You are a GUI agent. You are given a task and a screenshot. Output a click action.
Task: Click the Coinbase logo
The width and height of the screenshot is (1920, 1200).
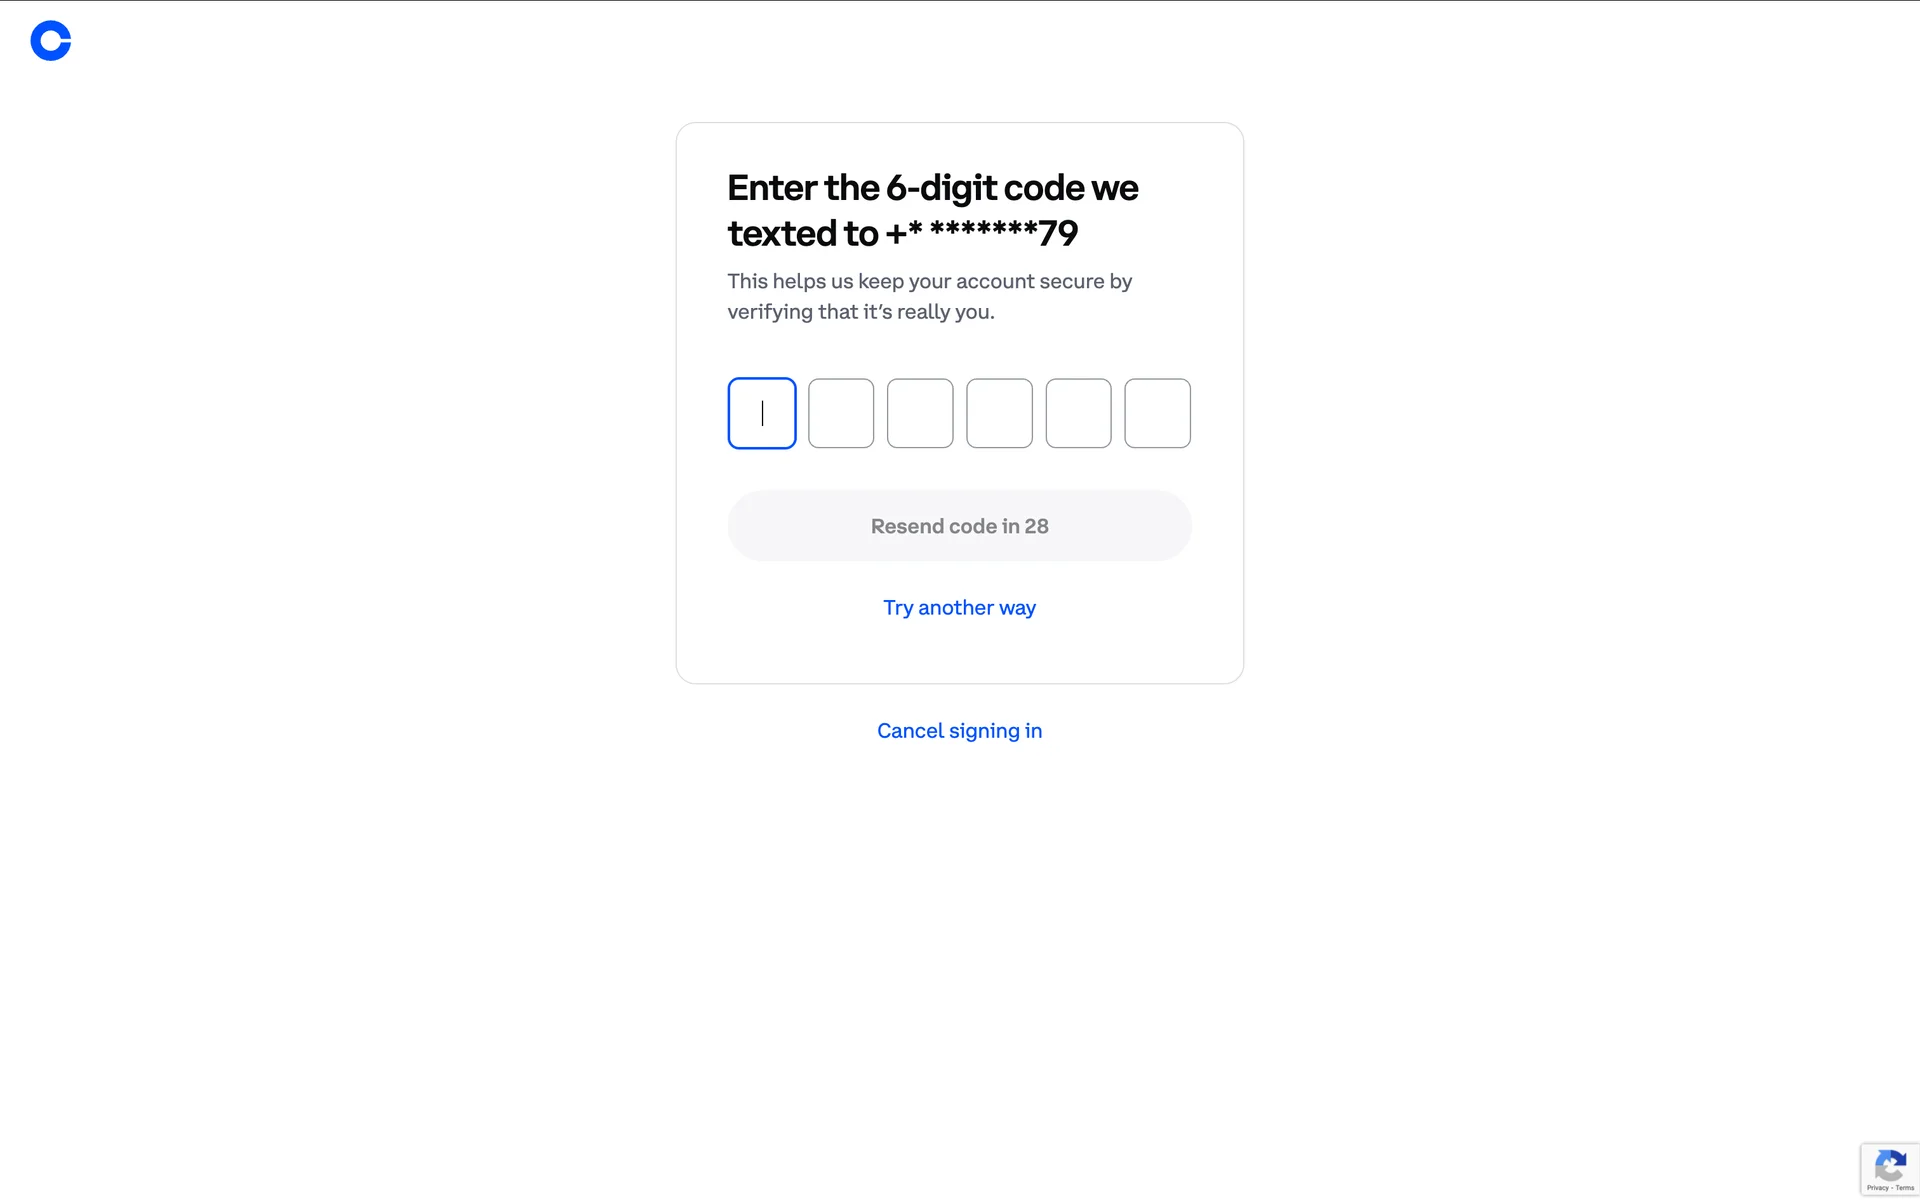(51, 41)
